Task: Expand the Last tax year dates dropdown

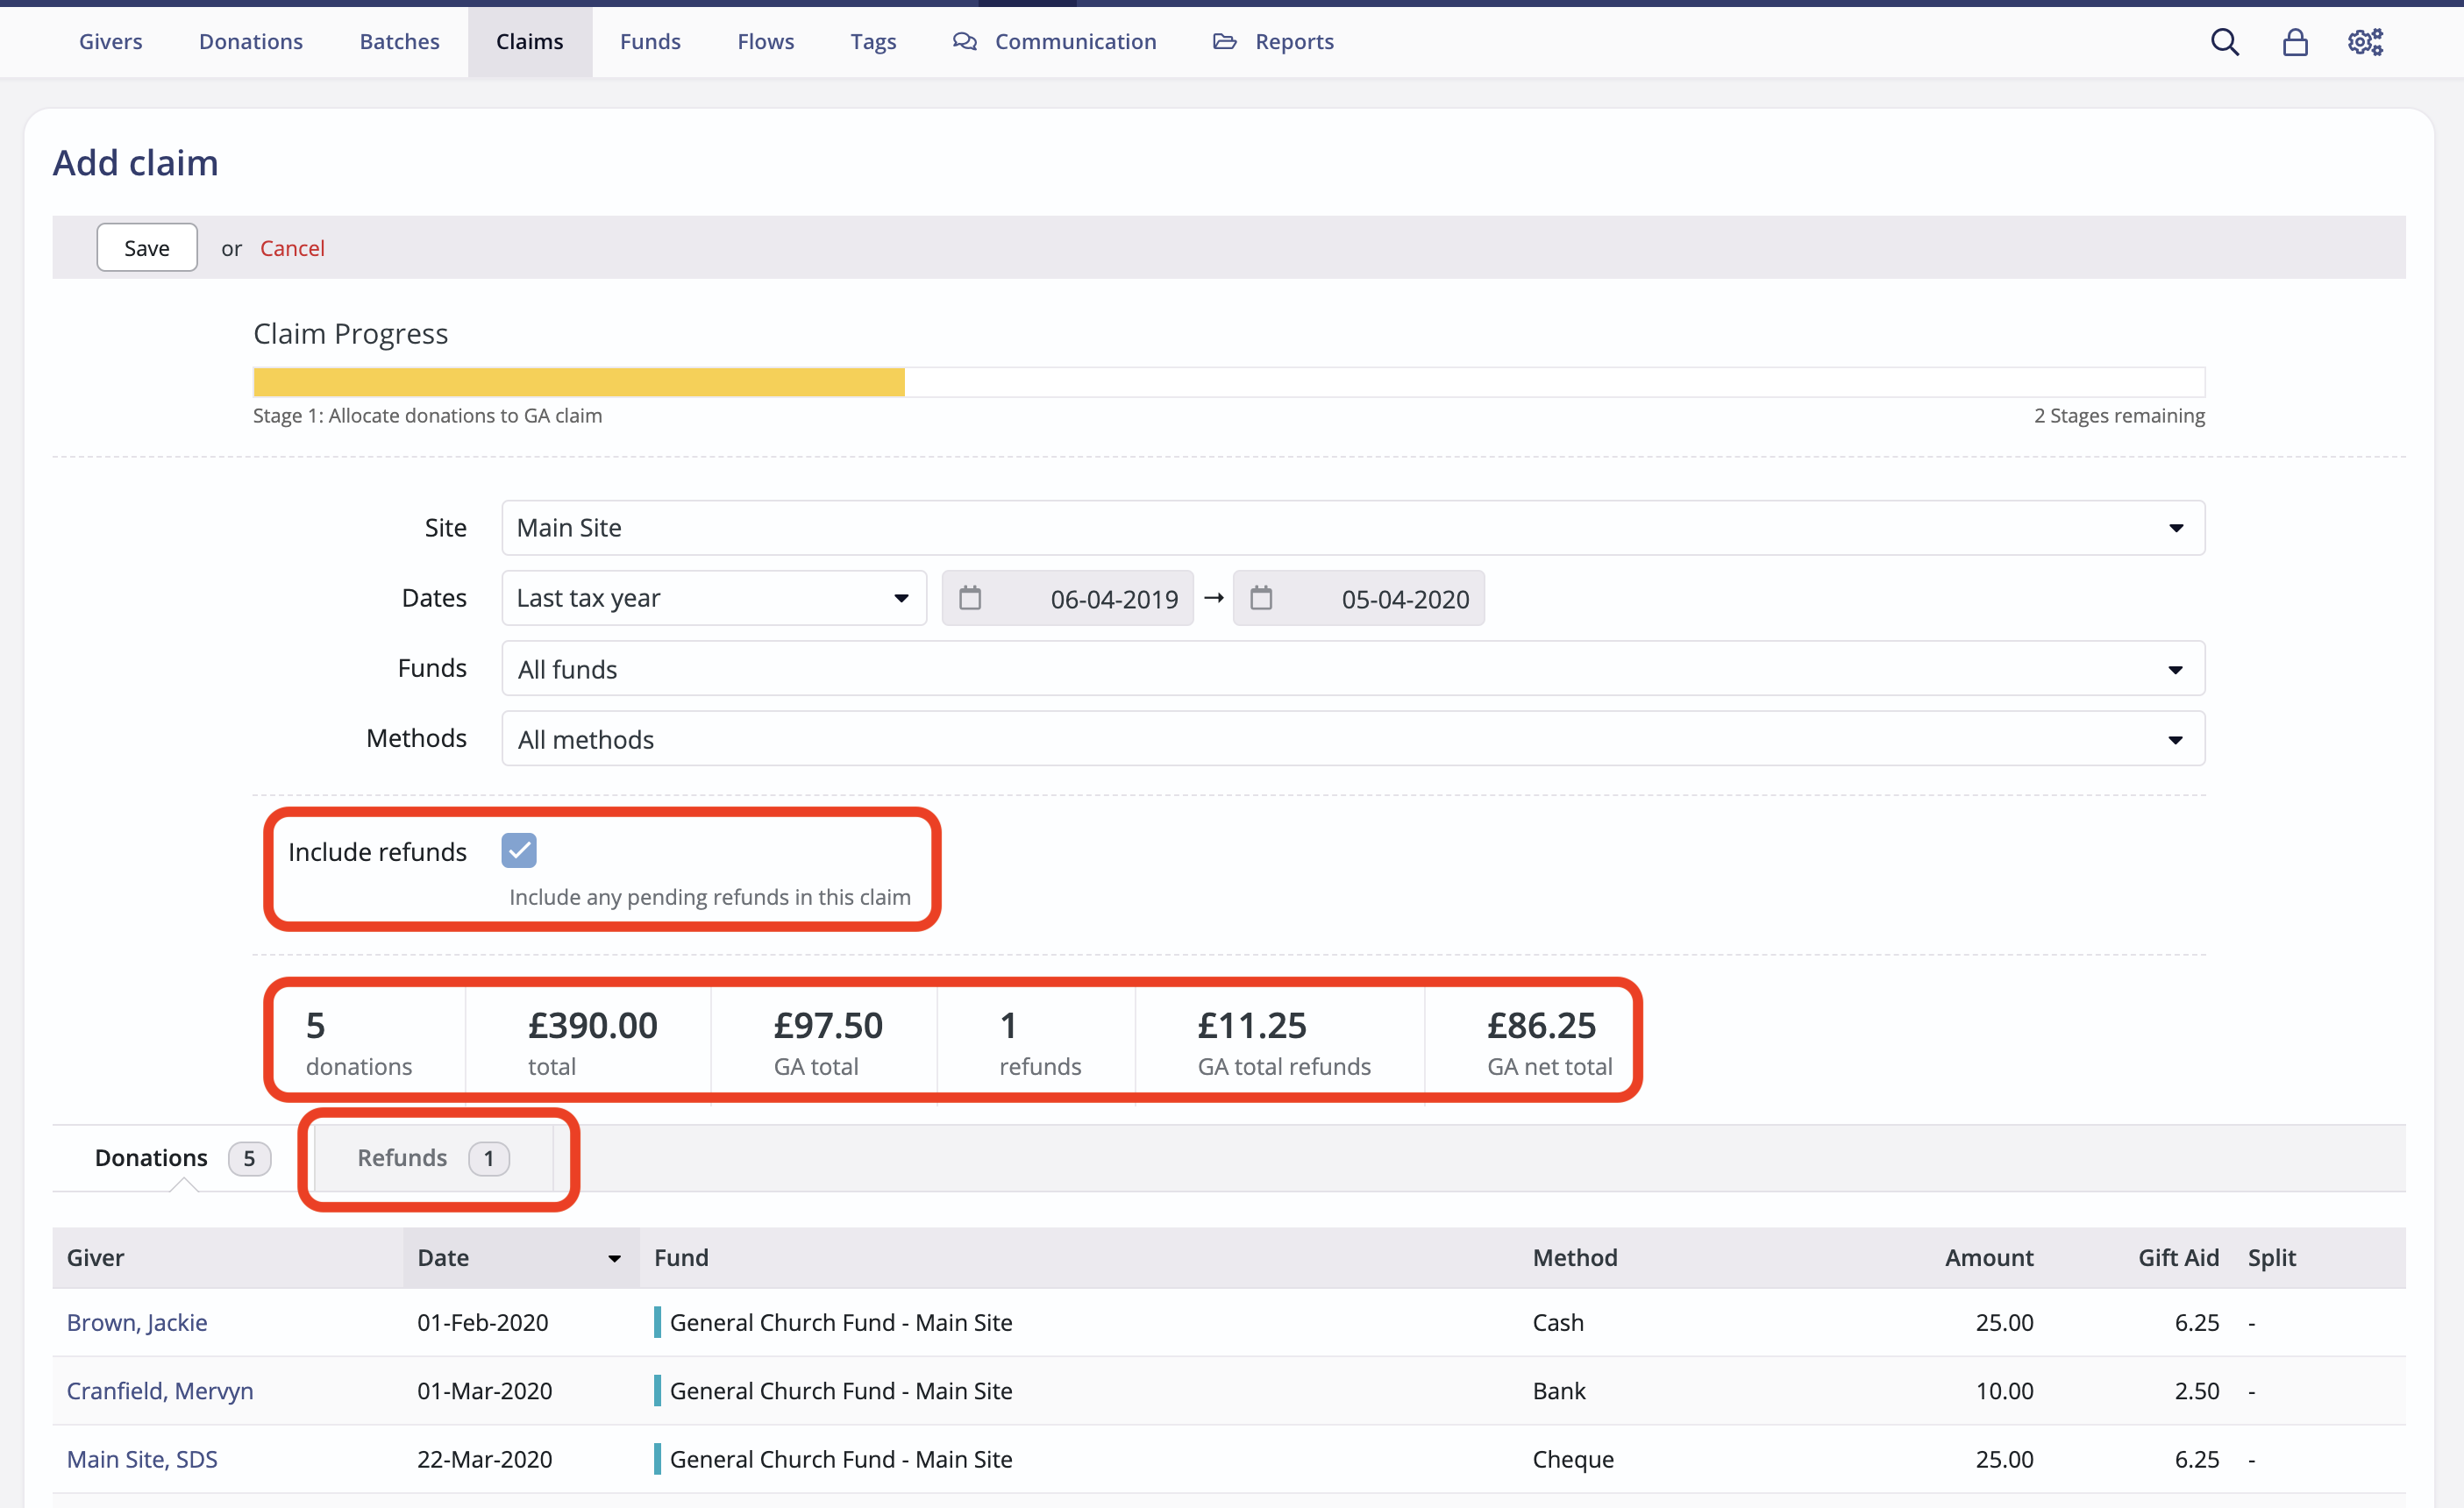Action: pyautogui.click(x=901, y=598)
